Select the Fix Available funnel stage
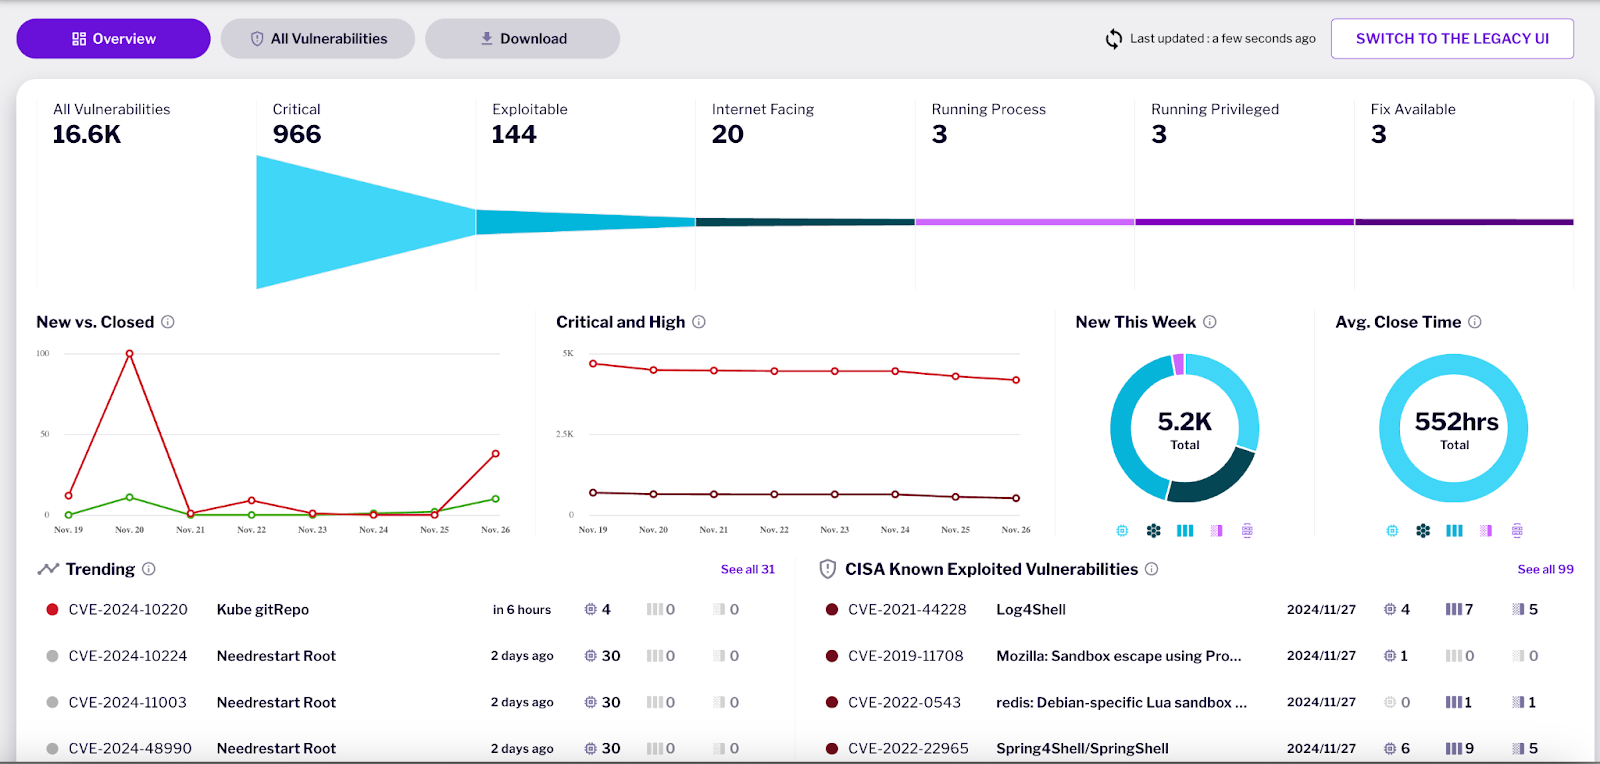Screen dimensions: 1600x764 click(x=1464, y=193)
